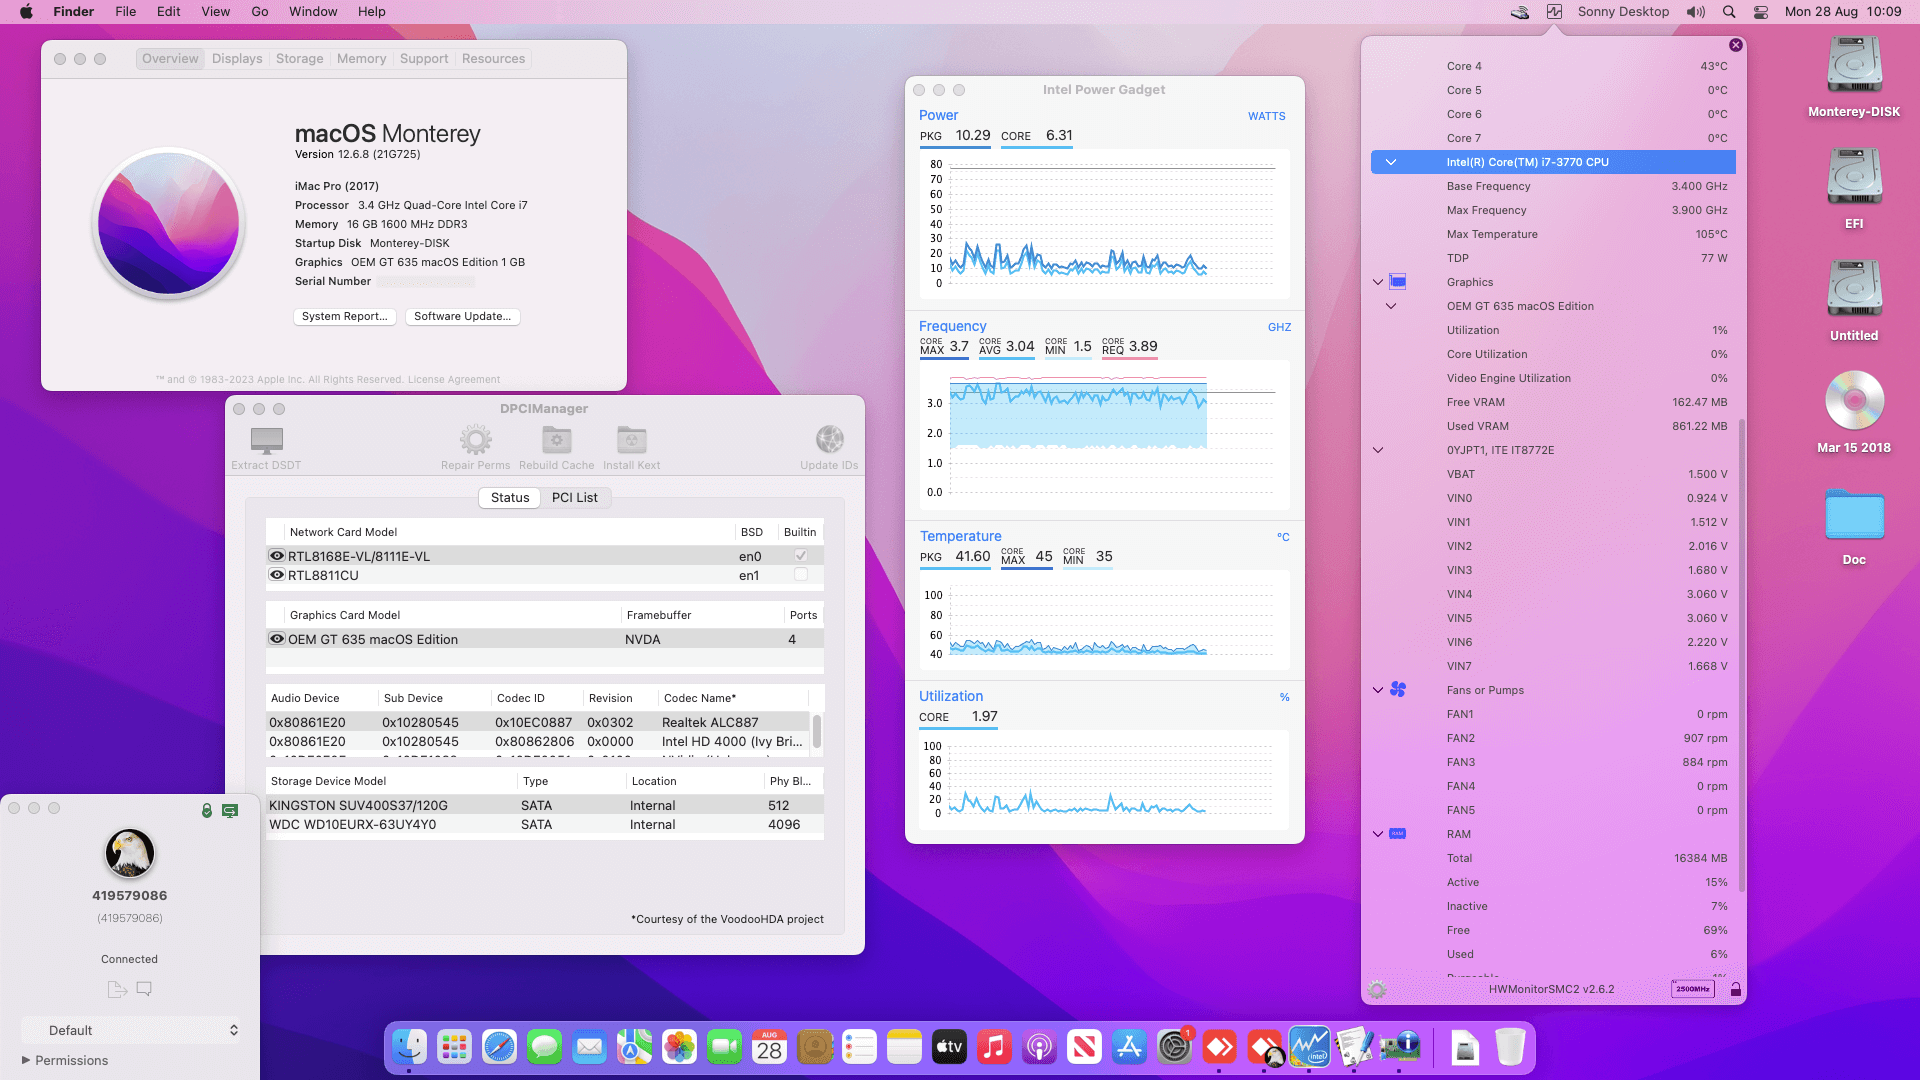Open License Agreement link
1920x1080 pixels.
(454, 379)
